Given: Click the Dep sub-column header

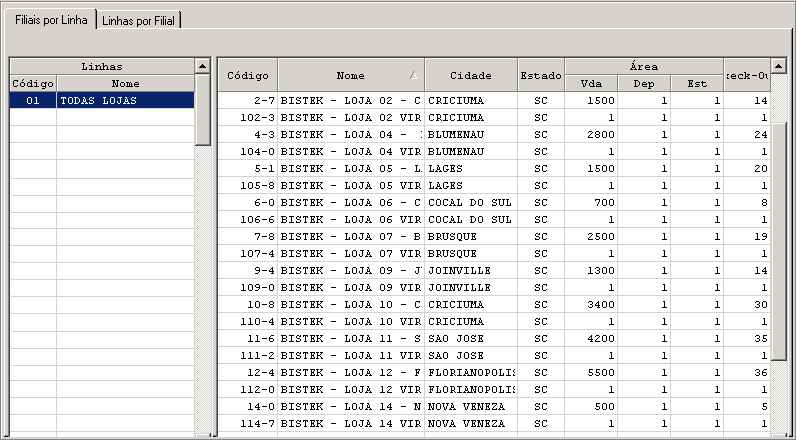Looking at the screenshot, I should click(644, 84).
